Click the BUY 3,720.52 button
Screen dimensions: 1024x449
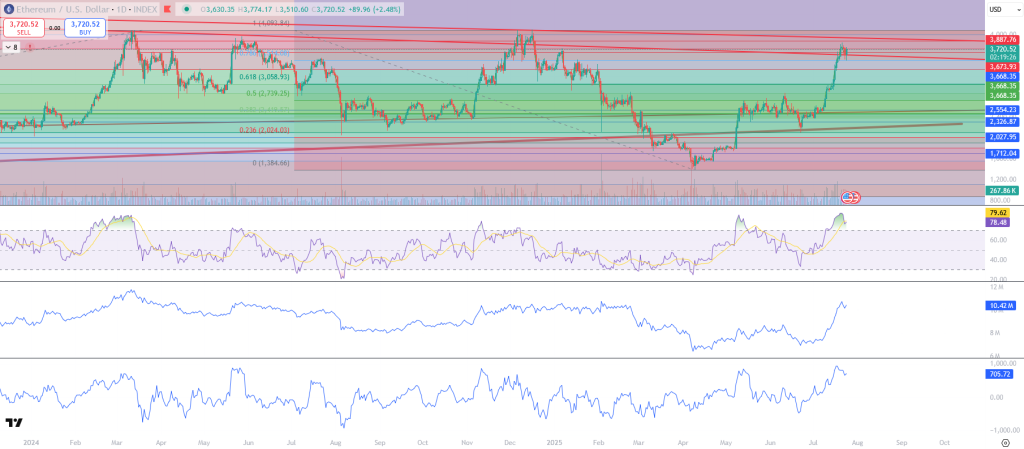[85, 27]
